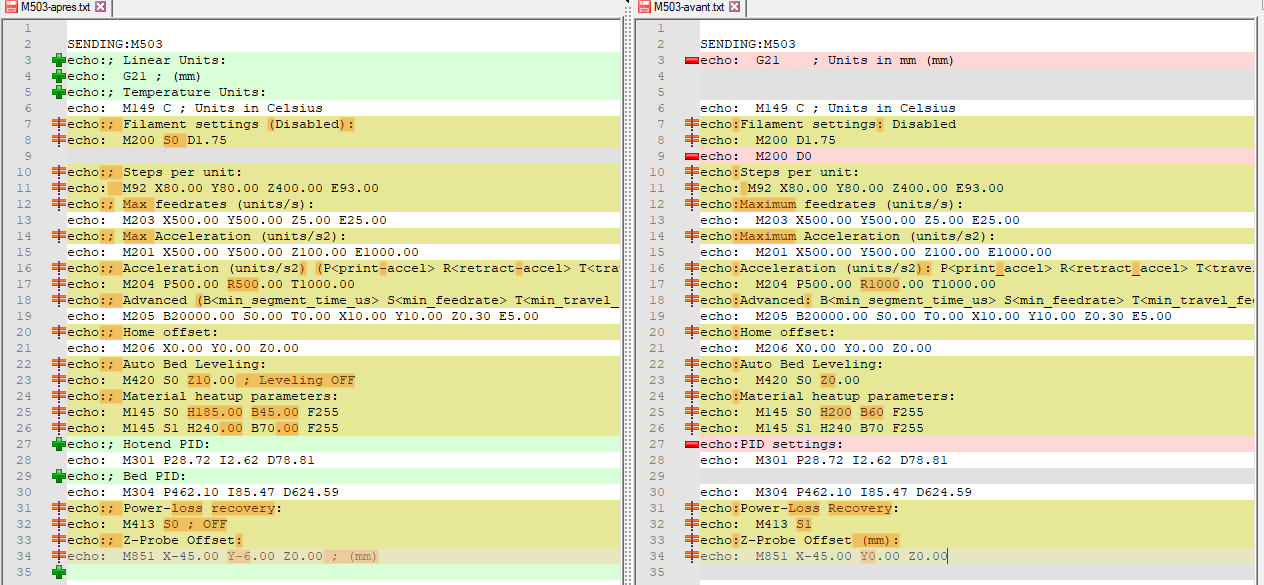
Task: Click the red minus marker on line 9 in M503-avant.txt
Action: pos(691,156)
